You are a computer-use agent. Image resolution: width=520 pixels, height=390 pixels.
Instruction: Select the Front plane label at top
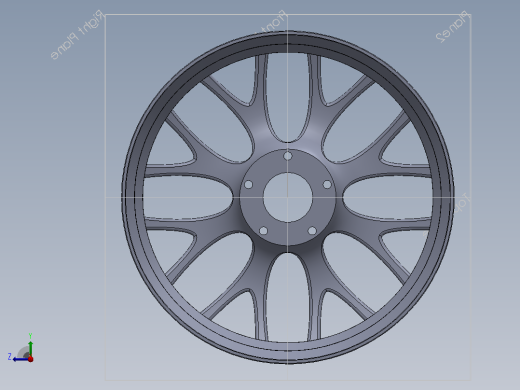273,22
